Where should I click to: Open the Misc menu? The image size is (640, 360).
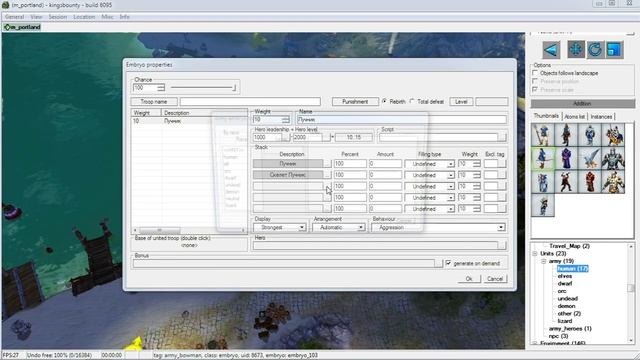point(107,17)
